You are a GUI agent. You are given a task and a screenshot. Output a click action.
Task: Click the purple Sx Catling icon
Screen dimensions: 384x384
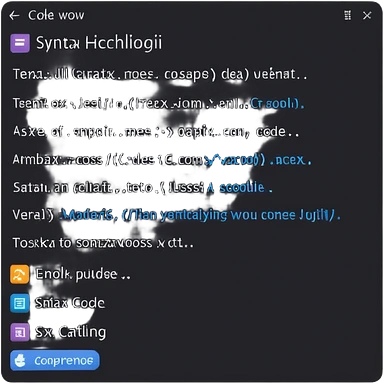point(19,332)
